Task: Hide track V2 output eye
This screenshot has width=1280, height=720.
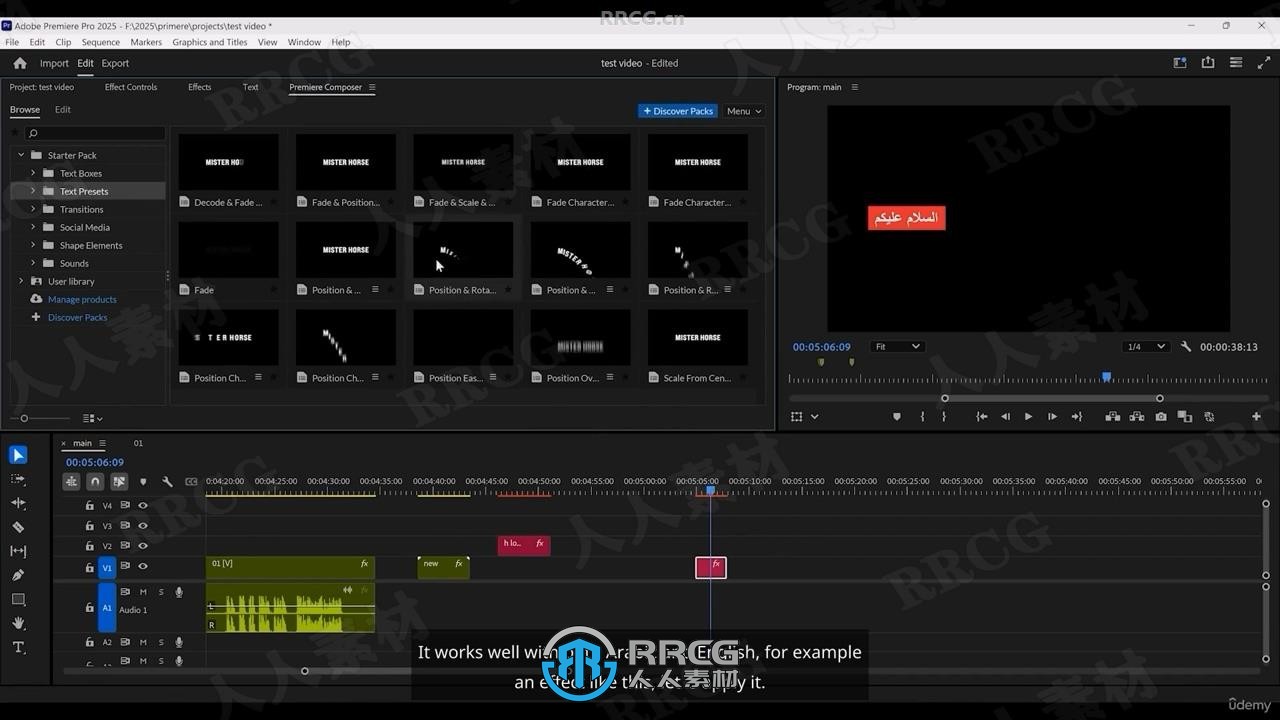Action: pos(143,546)
